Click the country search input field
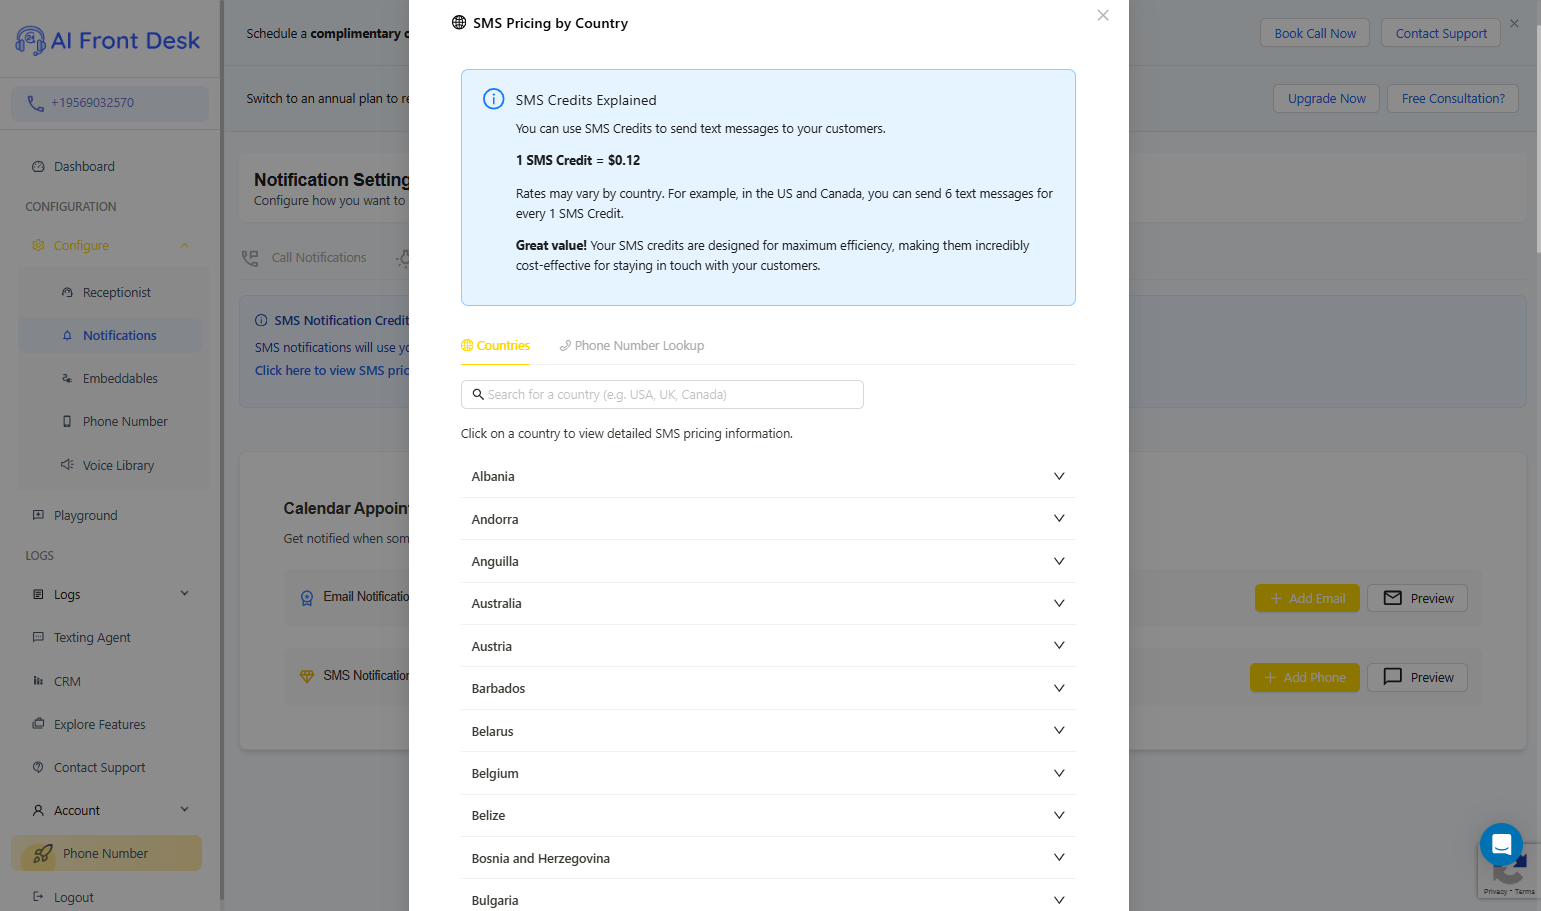This screenshot has width=1541, height=911. pyautogui.click(x=662, y=394)
